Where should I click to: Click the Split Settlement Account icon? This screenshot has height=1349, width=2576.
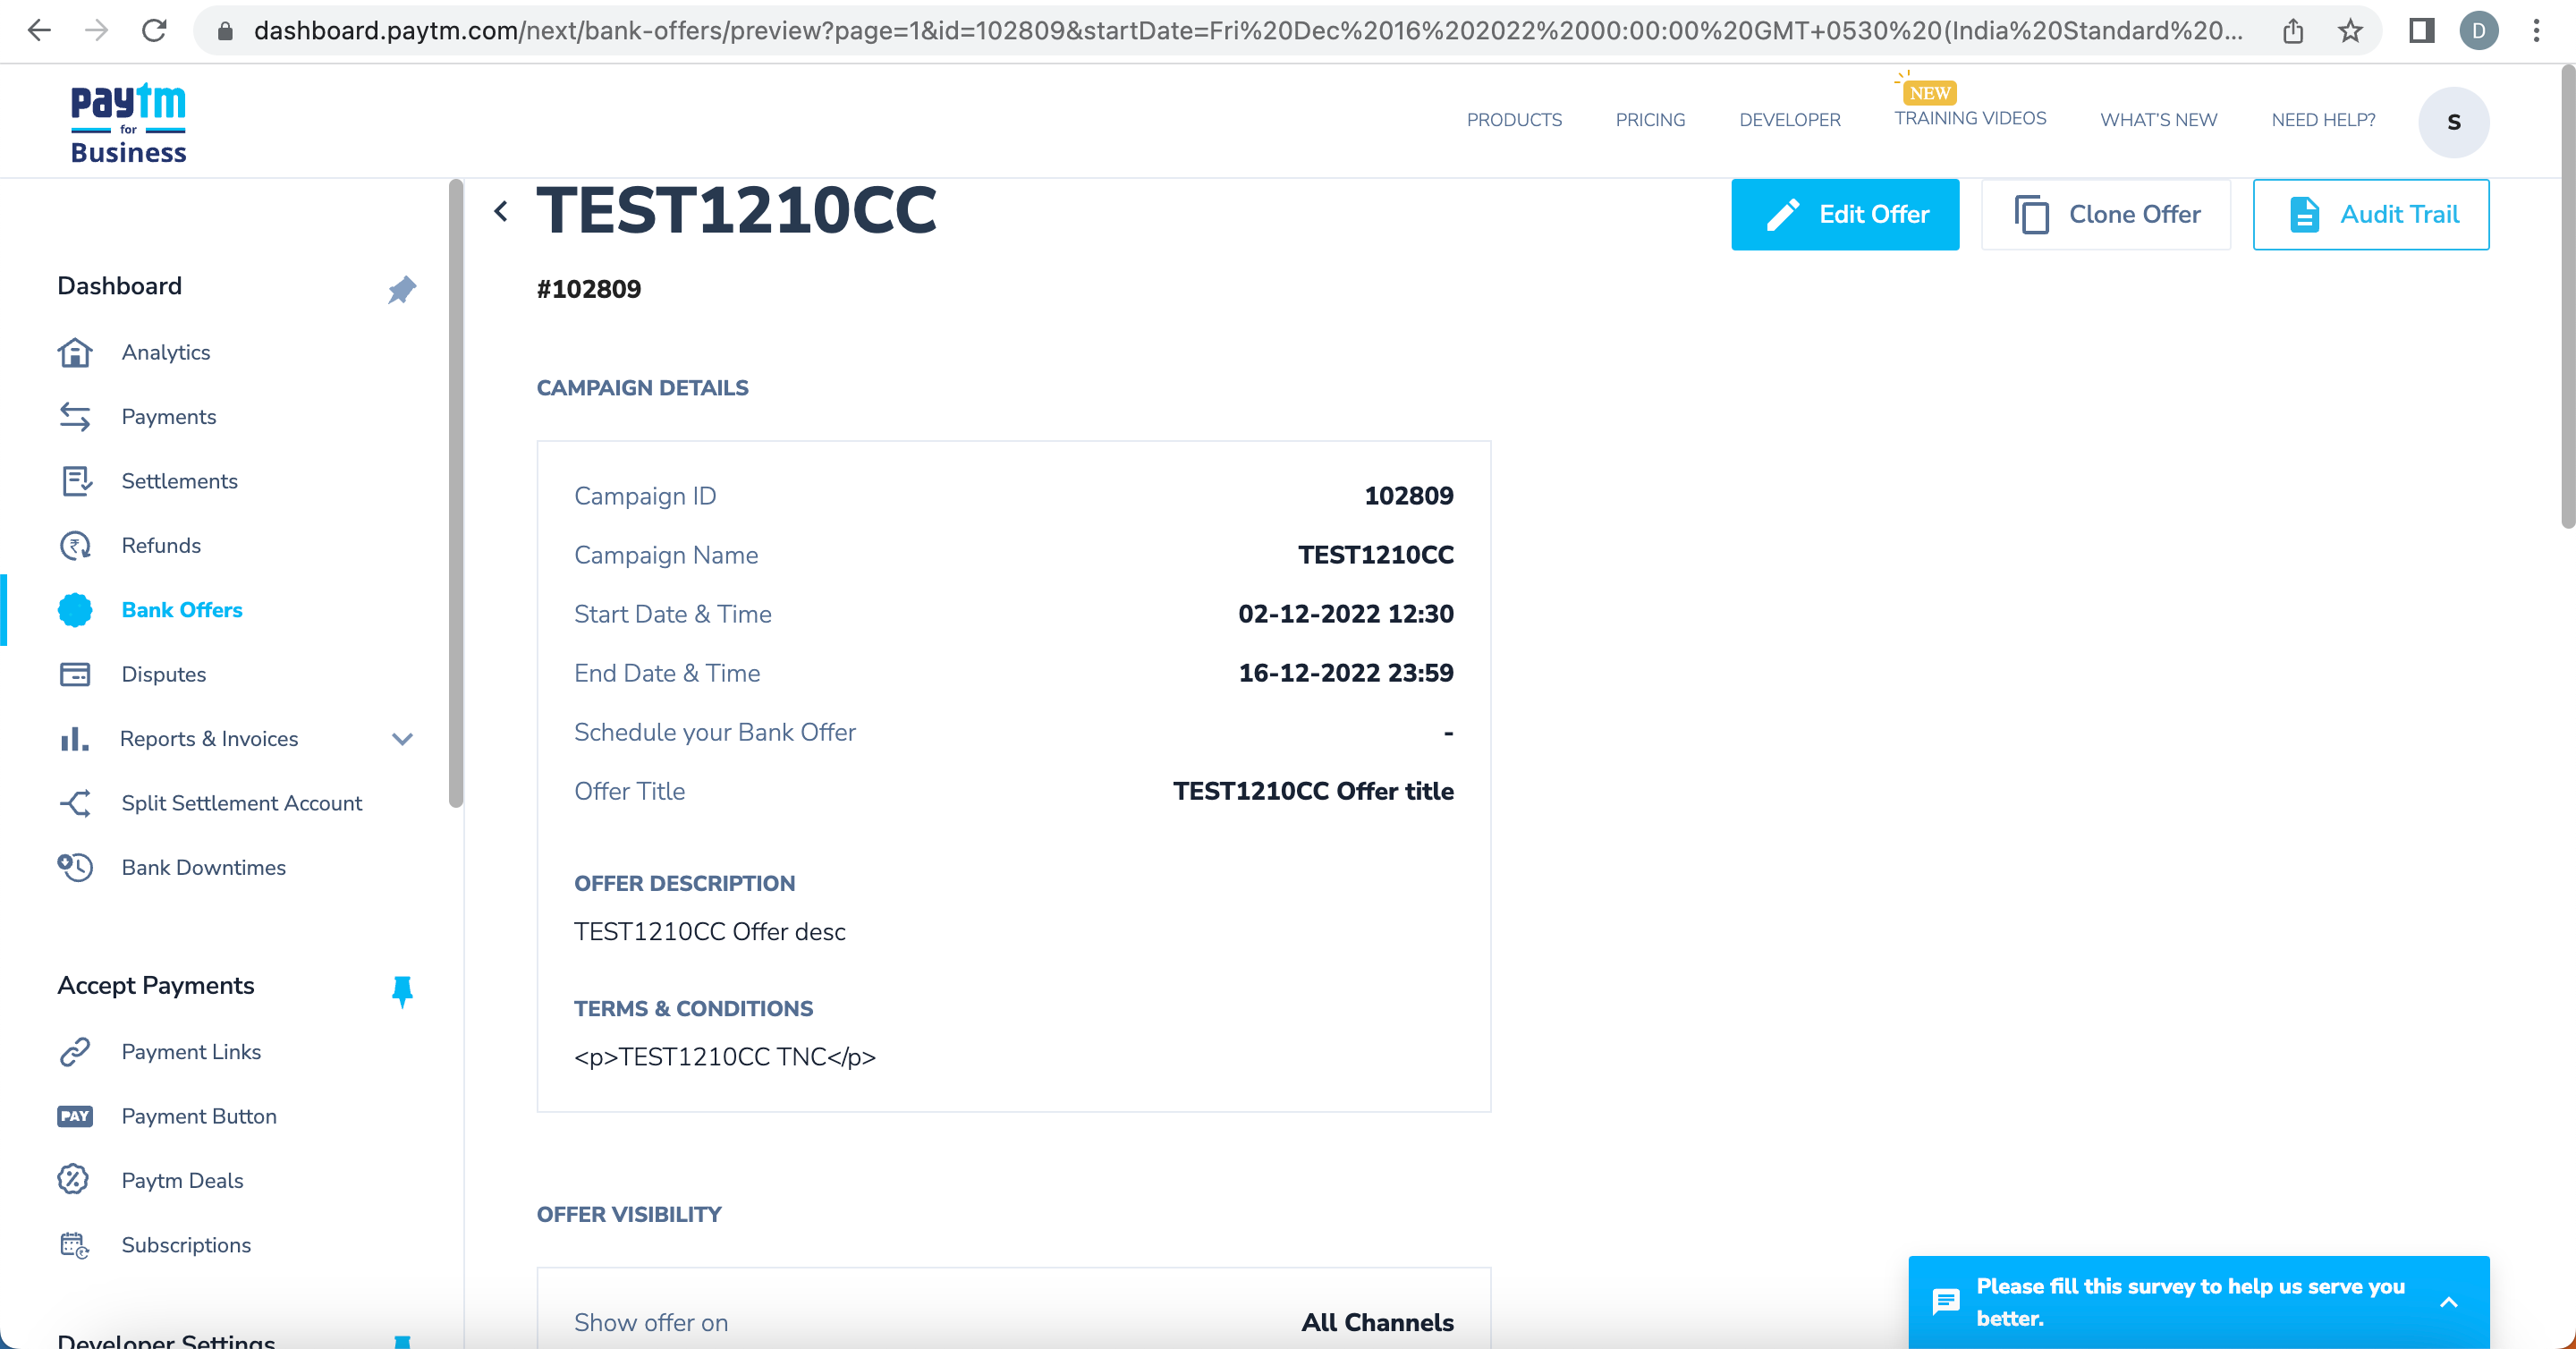(x=75, y=803)
